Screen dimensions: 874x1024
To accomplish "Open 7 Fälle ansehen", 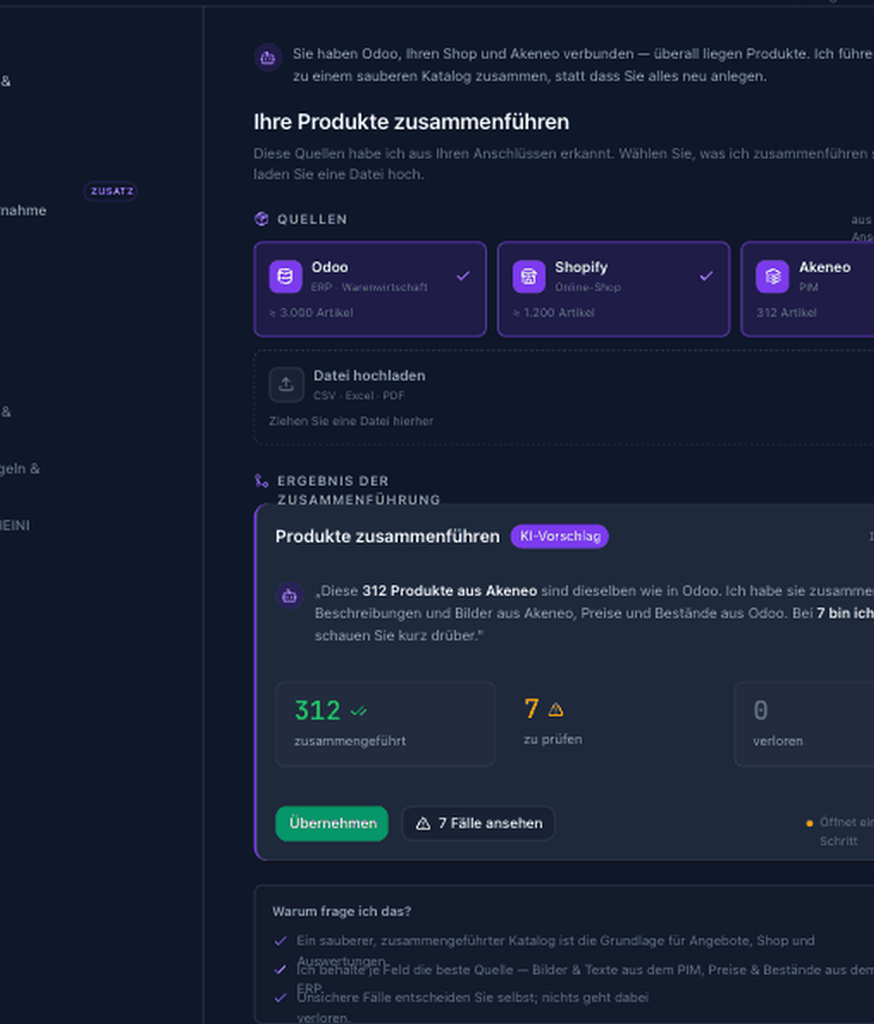I will tap(478, 824).
